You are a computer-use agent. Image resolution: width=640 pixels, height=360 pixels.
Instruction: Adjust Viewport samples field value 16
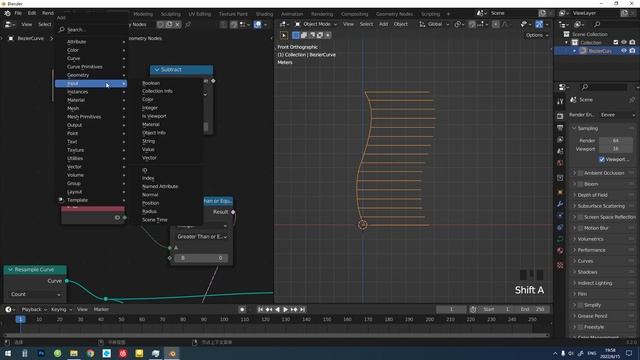616,149
